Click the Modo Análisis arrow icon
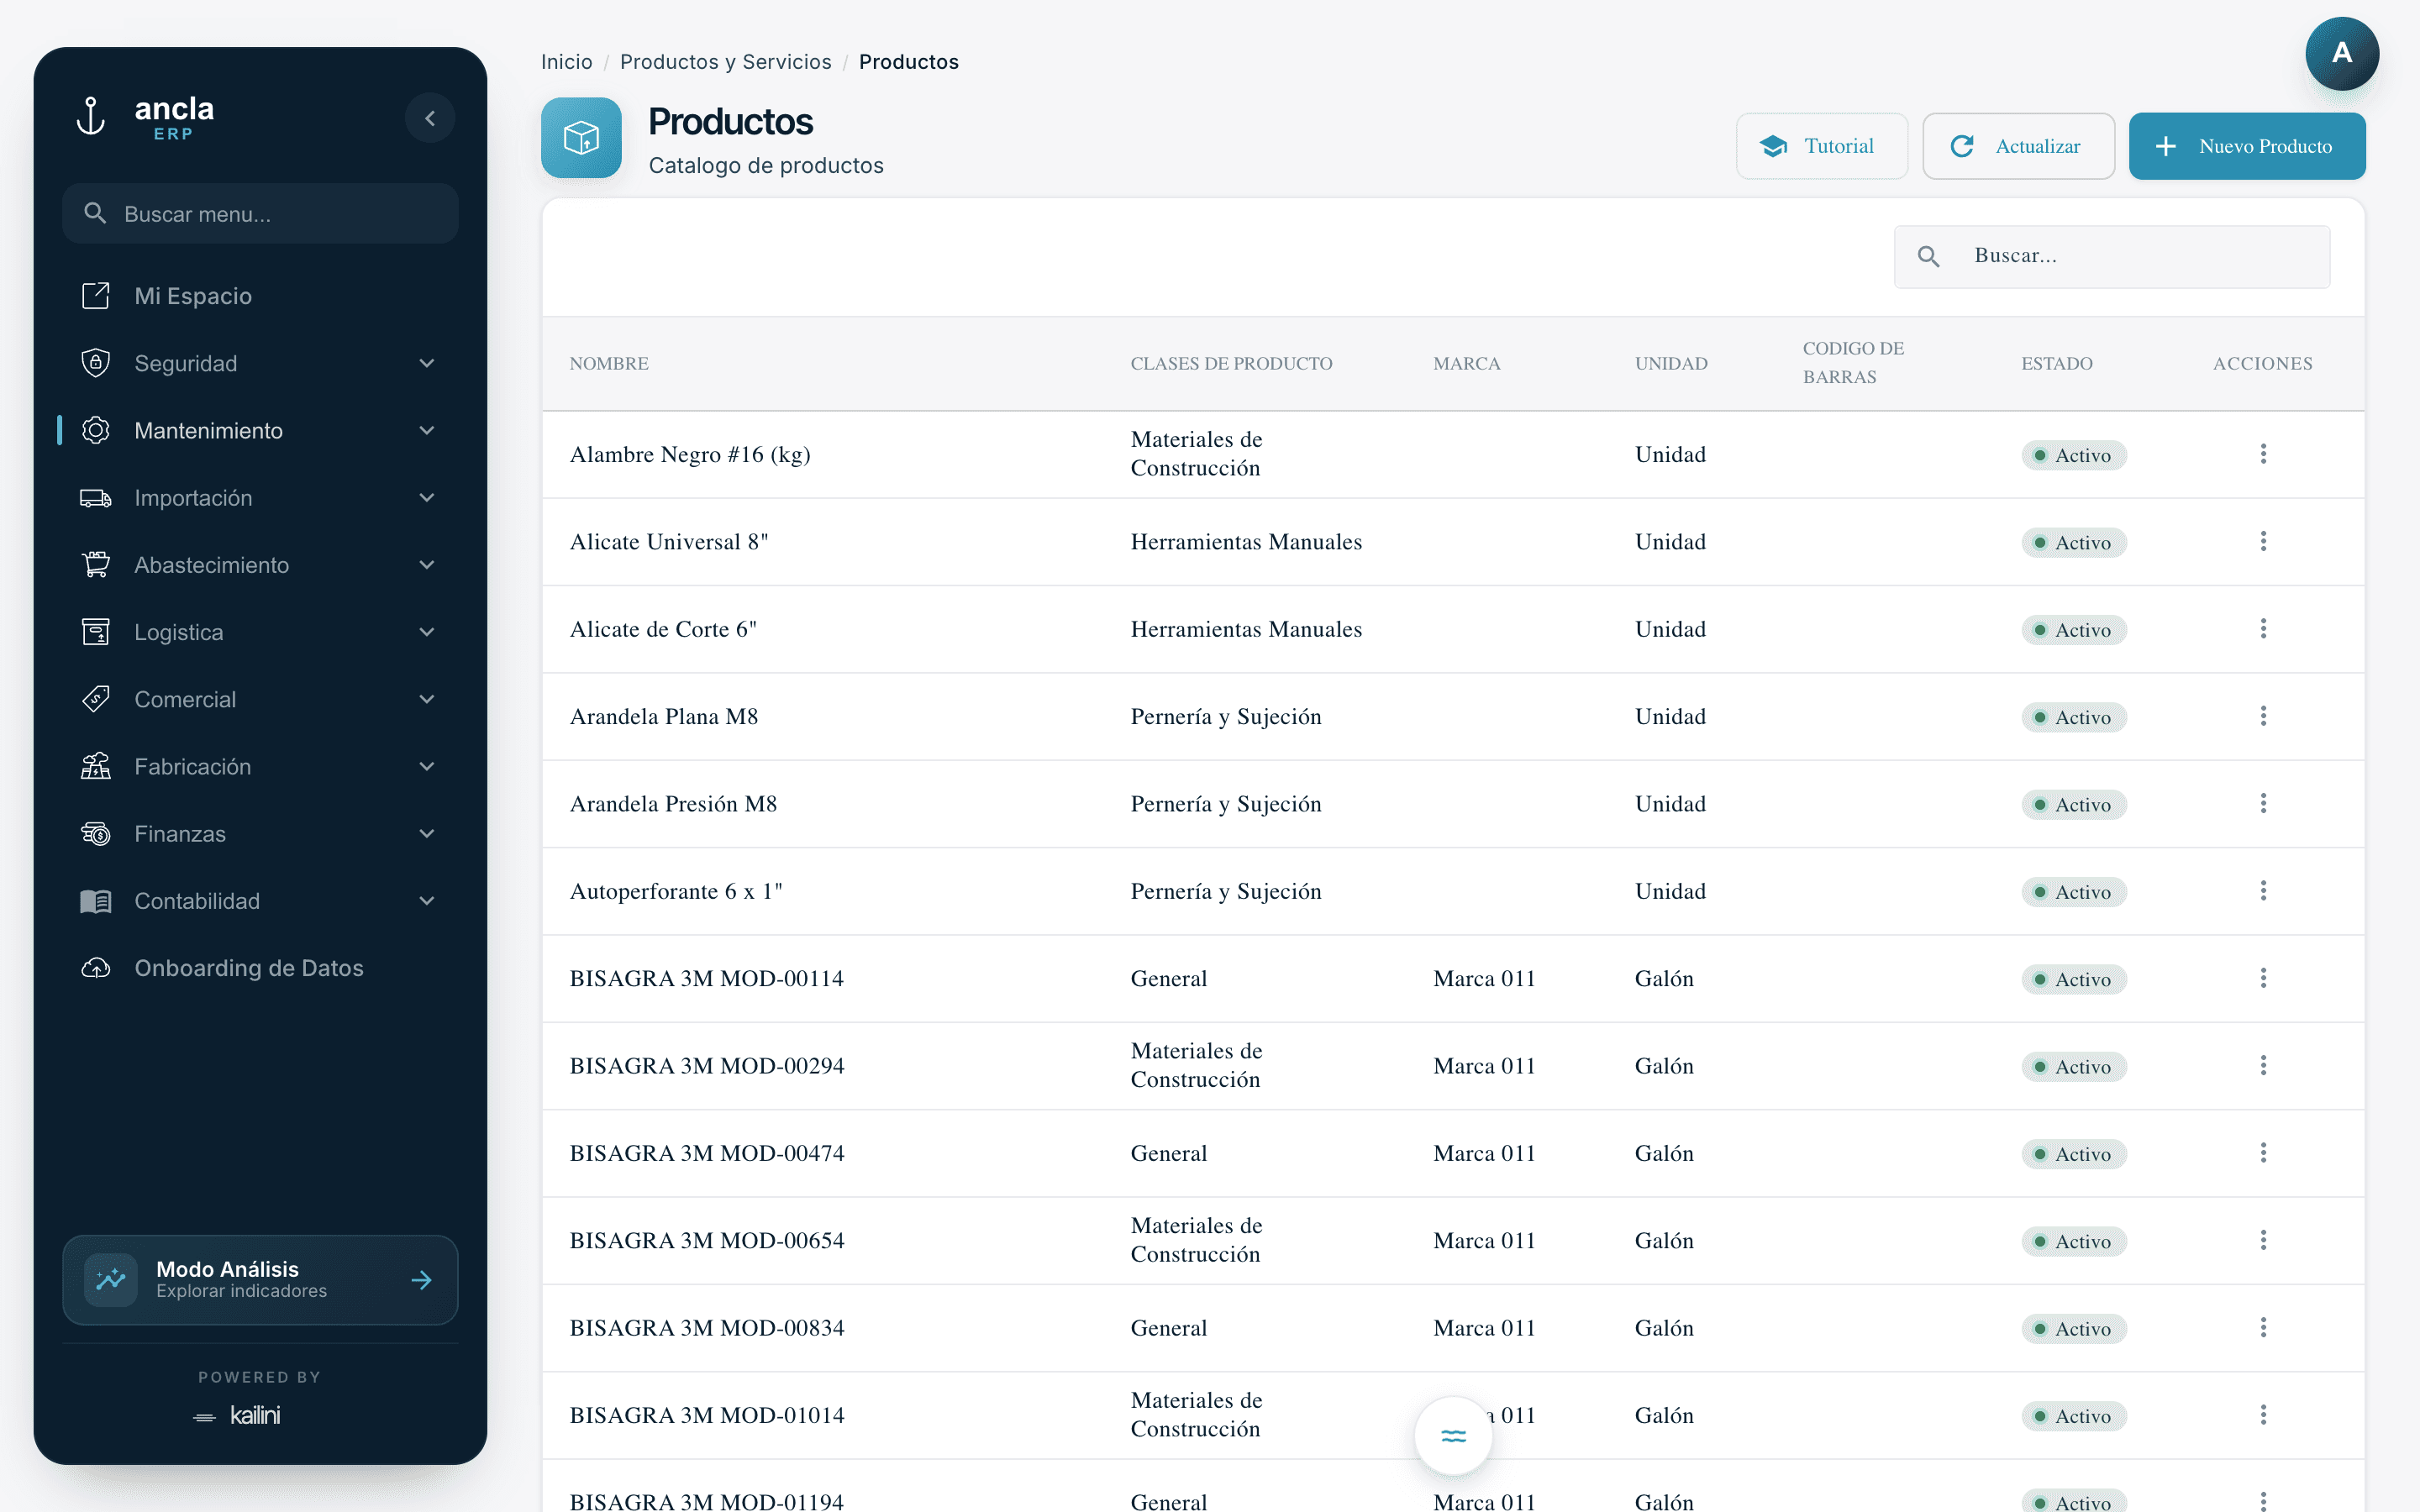The height and width of the screenshot is (1512, 2420). [x=422, y=1279]
